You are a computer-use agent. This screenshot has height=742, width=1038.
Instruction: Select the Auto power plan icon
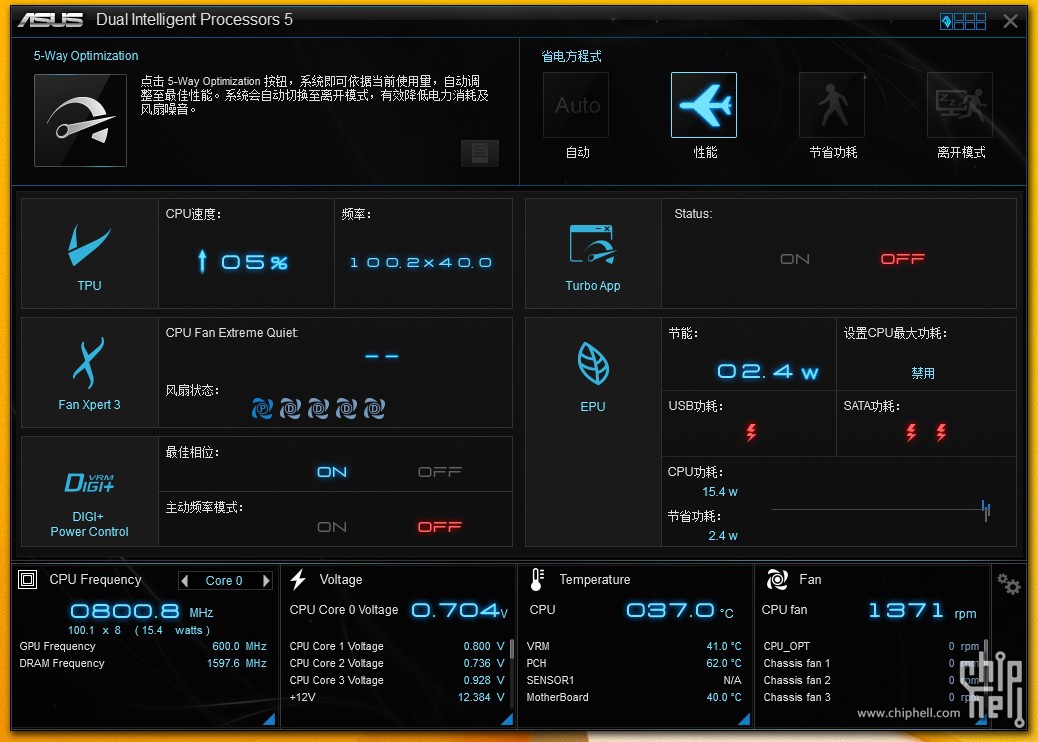[x=576, y=105]
